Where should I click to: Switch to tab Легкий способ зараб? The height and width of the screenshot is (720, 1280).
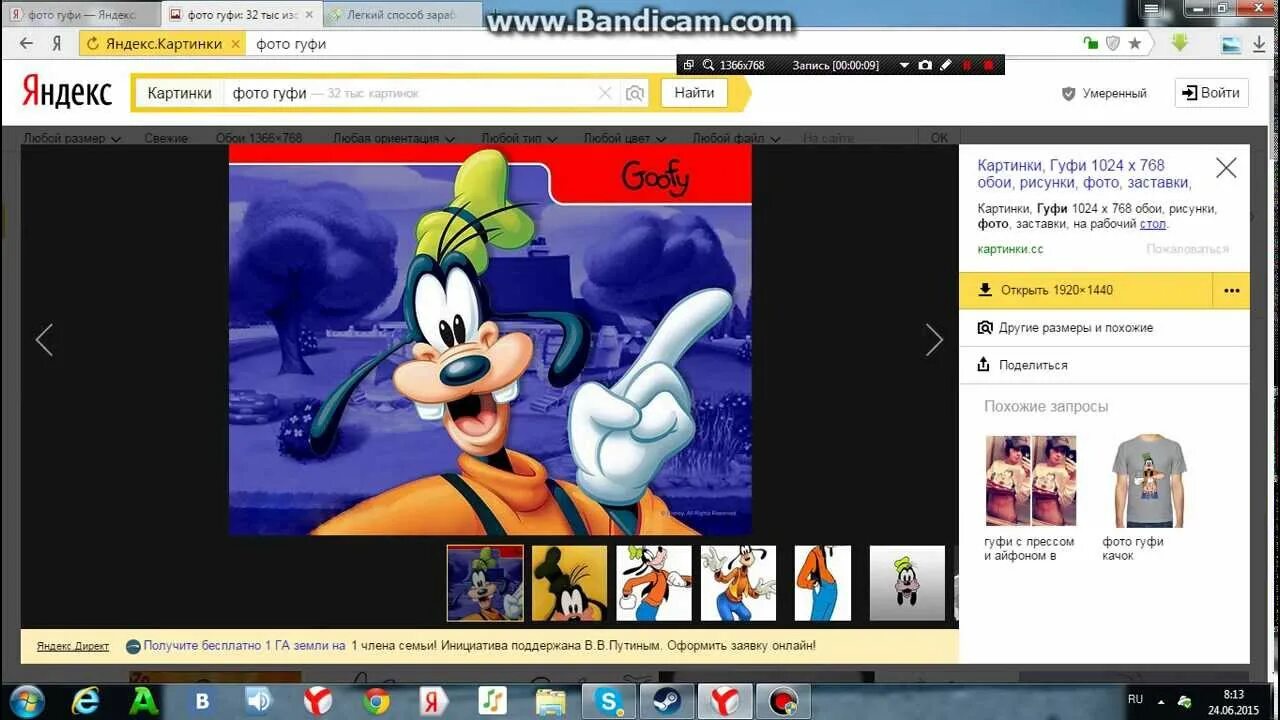pyautogui.click(x=402, y=15)
